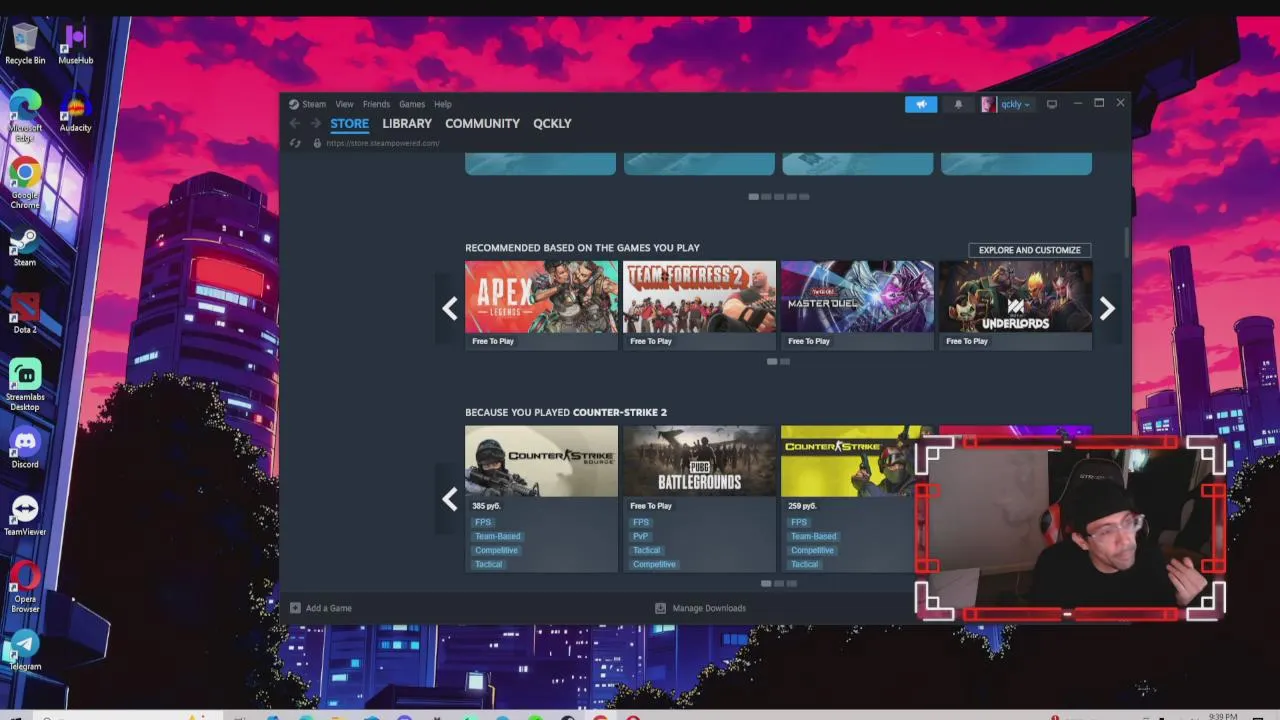Click Explore and Customize button
Viewport: 1280px width, 720px height.
(x=1030, y=250)
